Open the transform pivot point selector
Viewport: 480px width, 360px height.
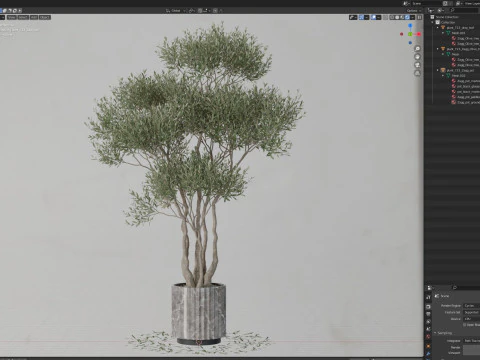192,11
